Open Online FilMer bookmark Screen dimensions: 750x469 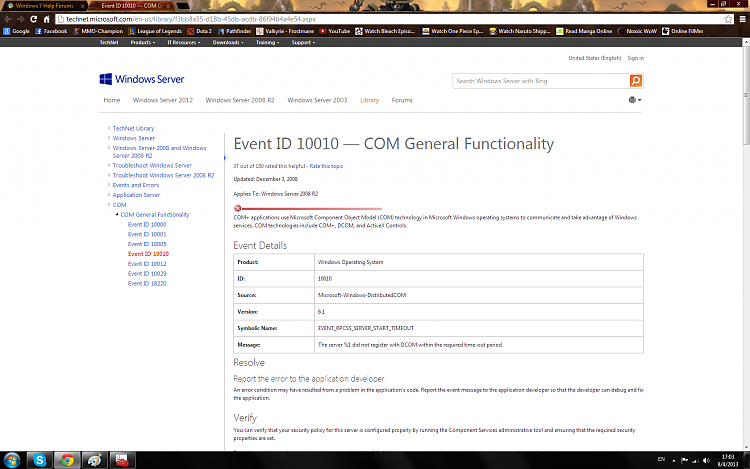point(683,31)
